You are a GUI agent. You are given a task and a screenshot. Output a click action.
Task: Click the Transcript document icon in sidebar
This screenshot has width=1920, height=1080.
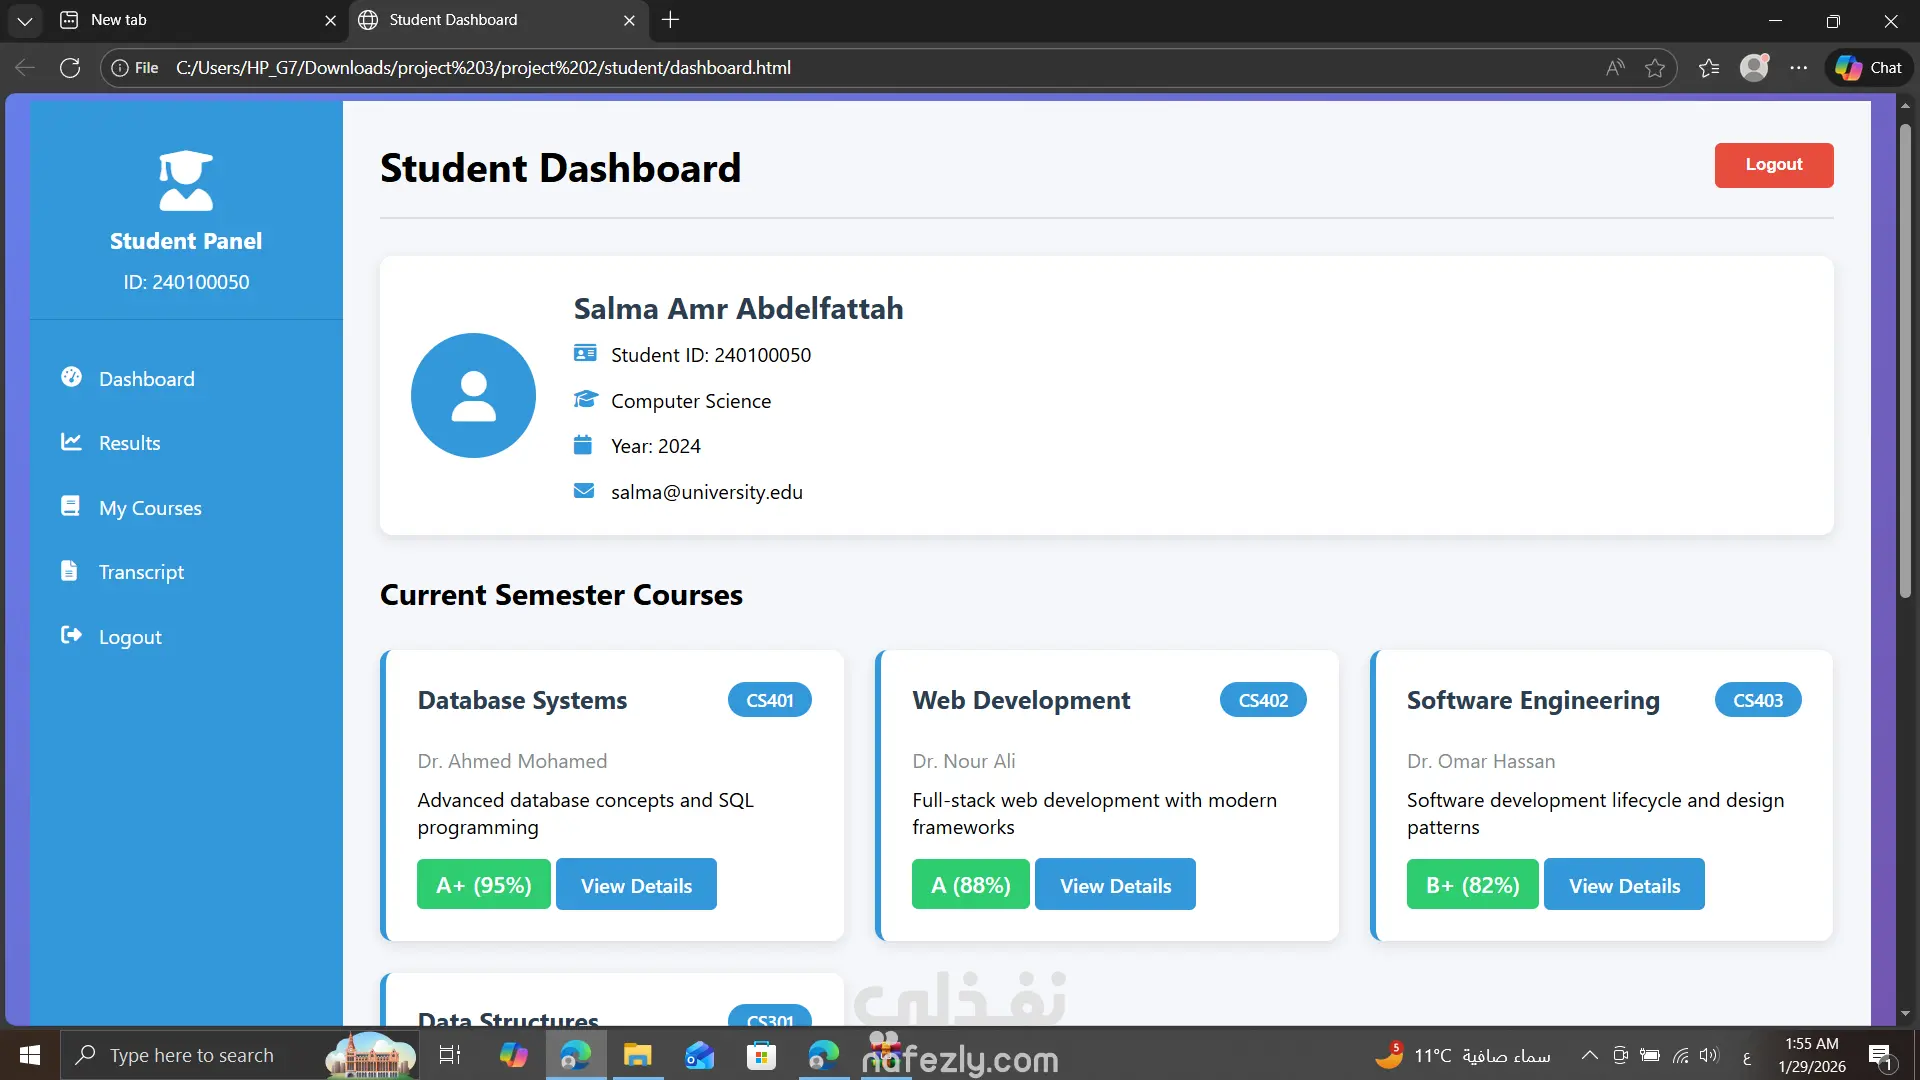pyautogui.click(x=69, y=571)
